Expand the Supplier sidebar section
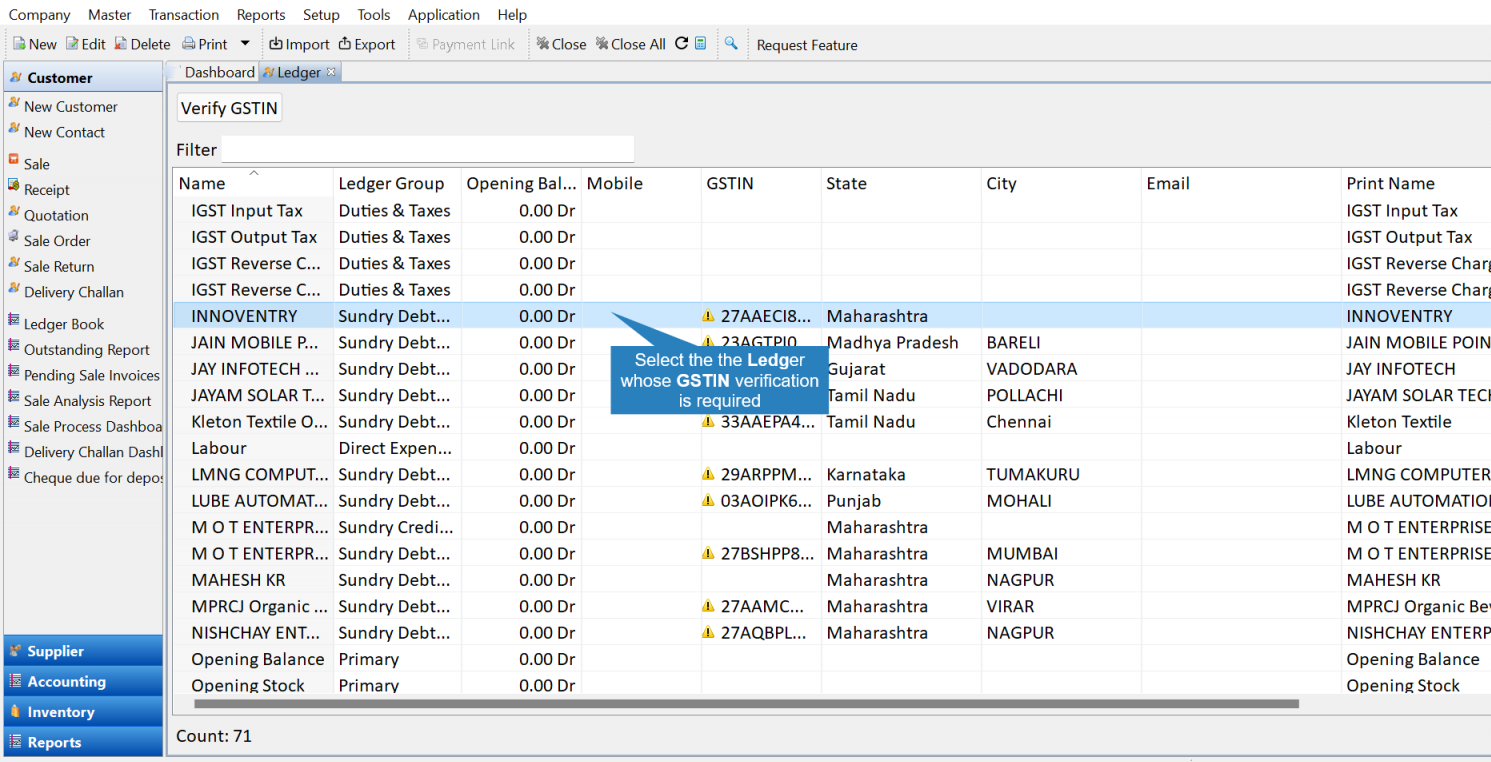Screen dimensions: 1491x762 pyautogui.click(x=83, y=651)
